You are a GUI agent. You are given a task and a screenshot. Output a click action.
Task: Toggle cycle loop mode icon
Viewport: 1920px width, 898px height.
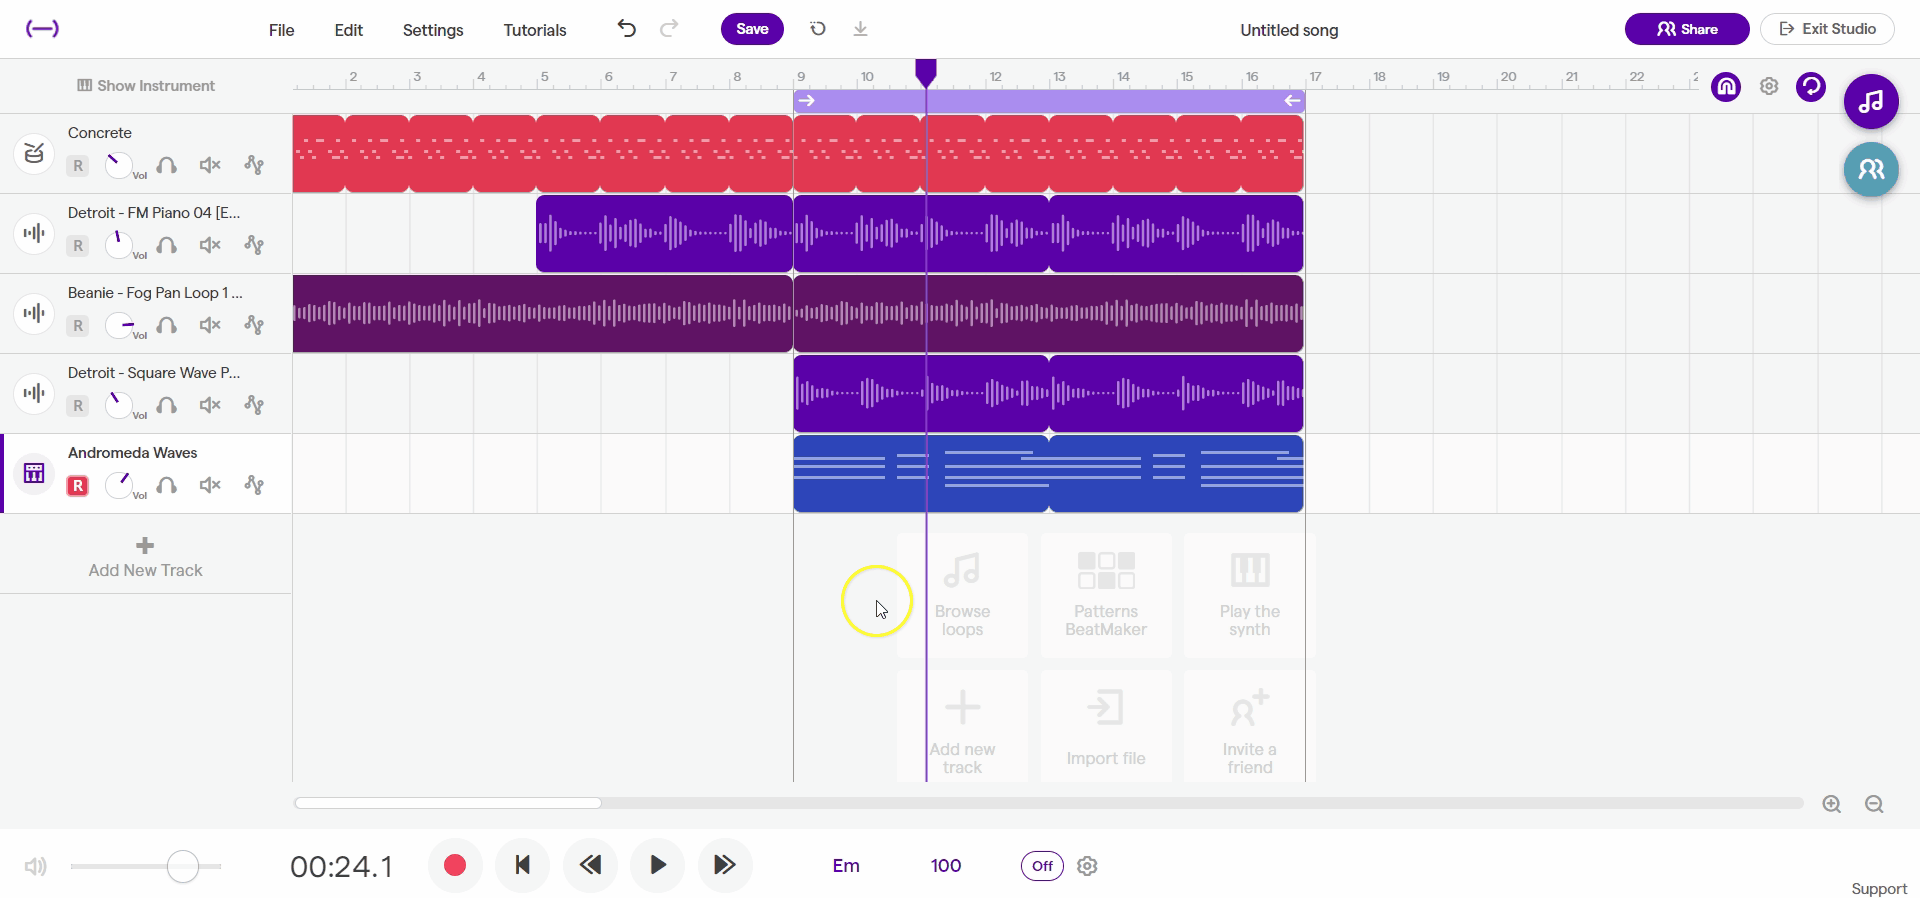[1811, 87]
